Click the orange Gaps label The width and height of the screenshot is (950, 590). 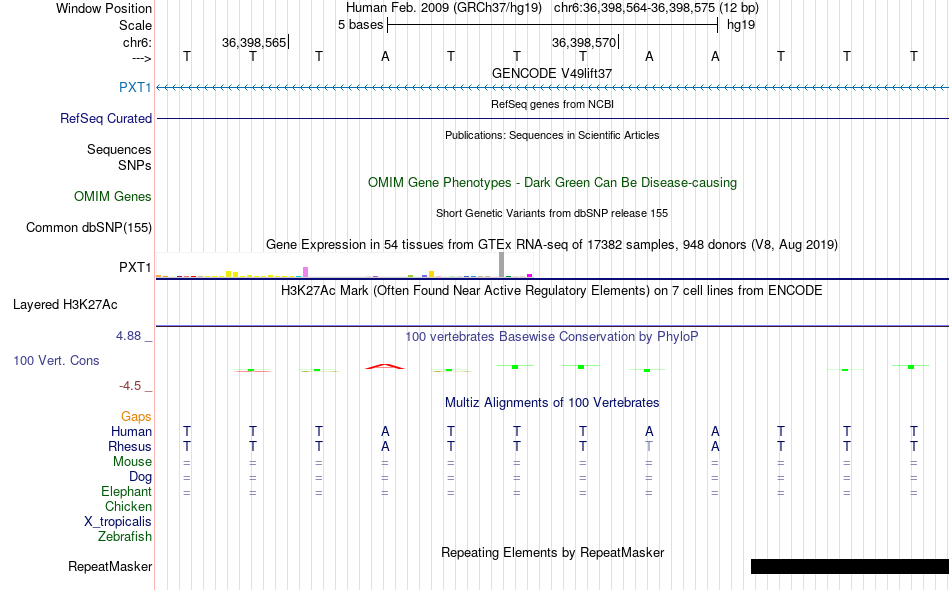pos(136,416)
